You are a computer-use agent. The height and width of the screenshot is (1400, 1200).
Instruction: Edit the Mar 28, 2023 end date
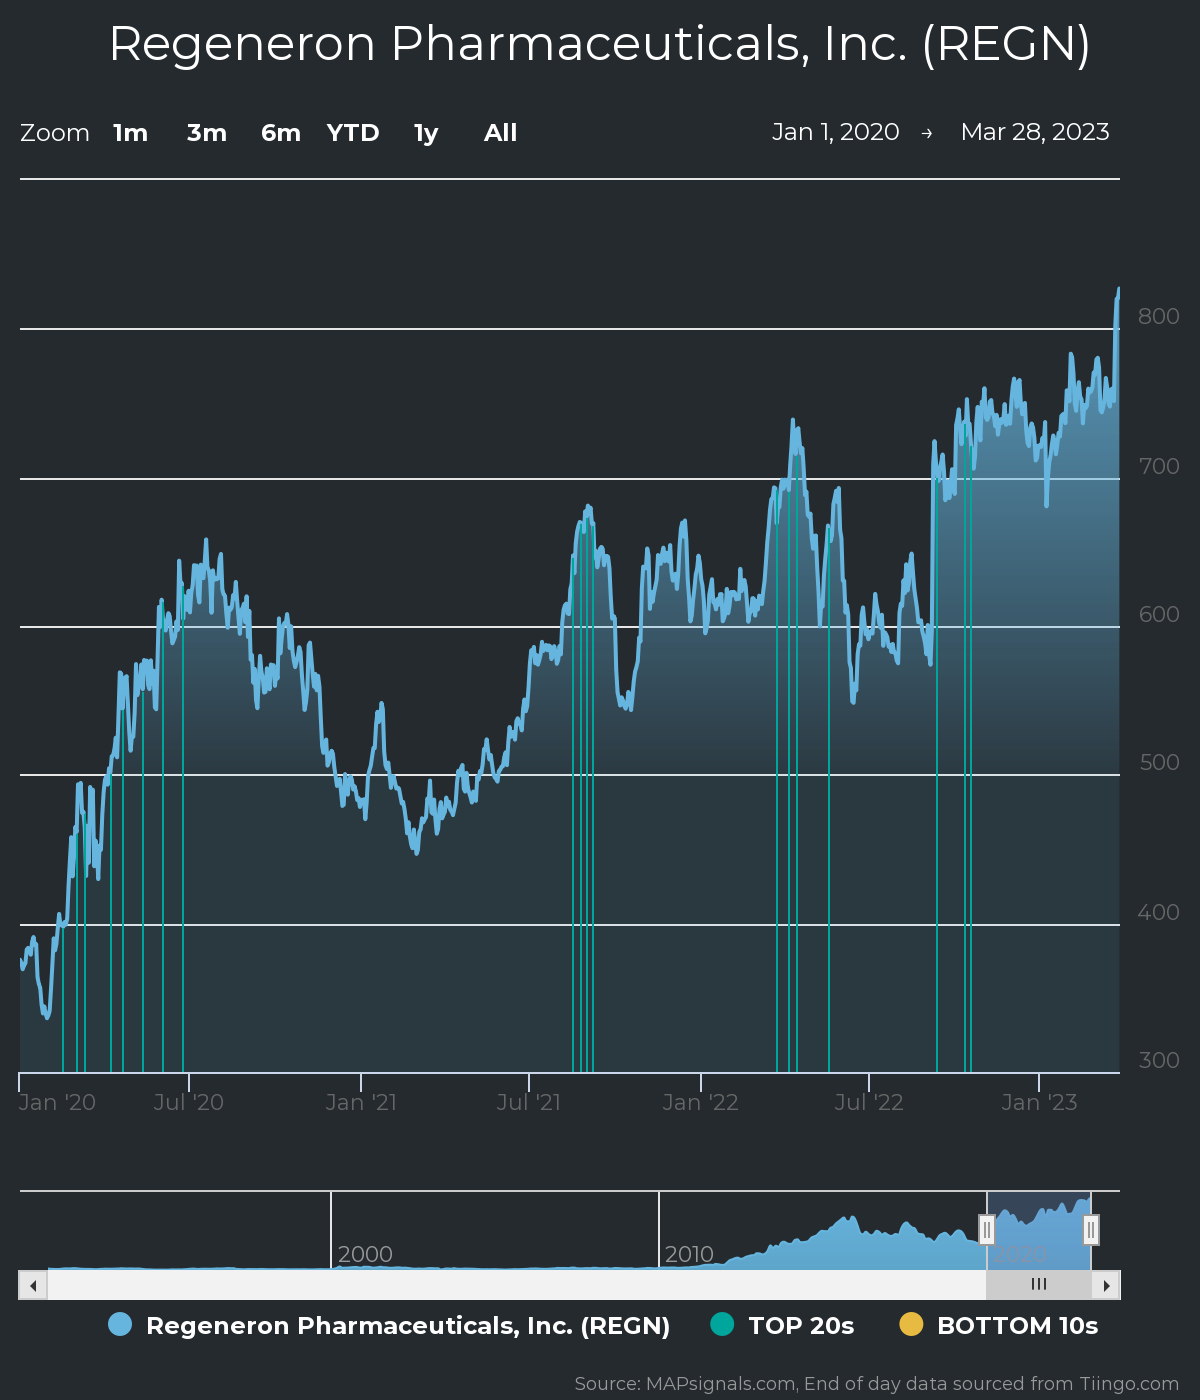(1035, 132)
